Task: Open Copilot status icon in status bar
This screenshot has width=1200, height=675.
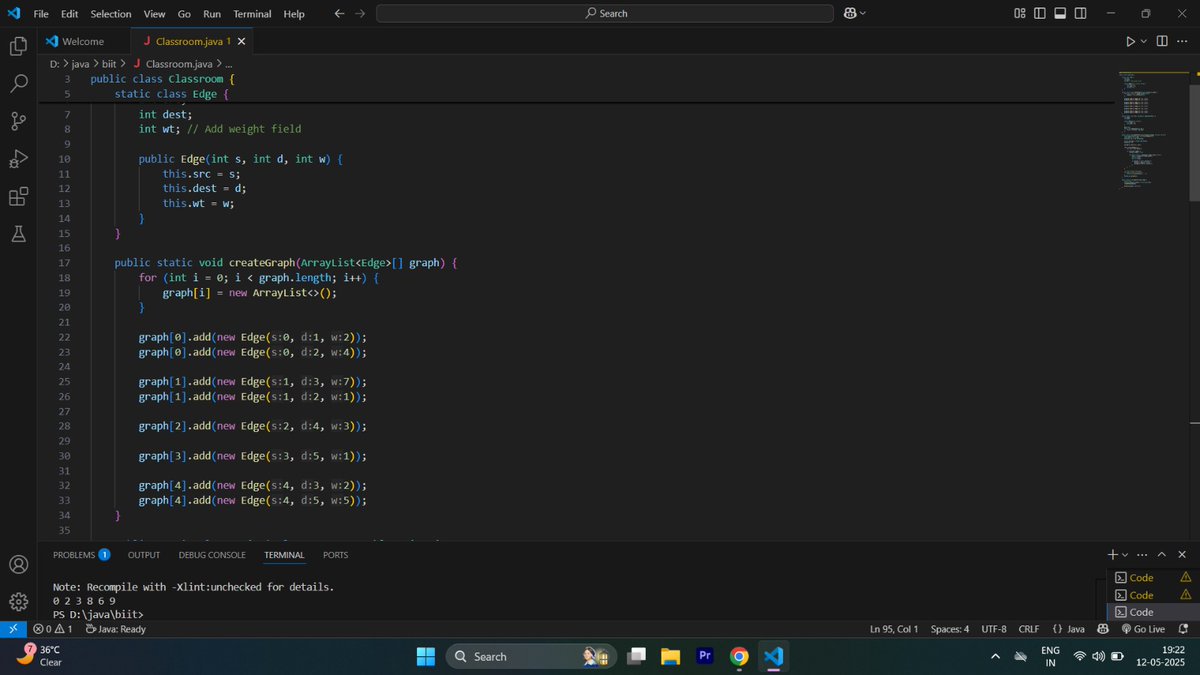Action: point(1103,629)
